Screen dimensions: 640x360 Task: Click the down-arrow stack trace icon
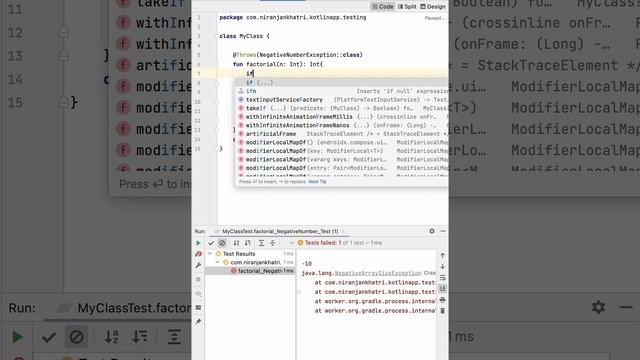(x=442, y=267)
